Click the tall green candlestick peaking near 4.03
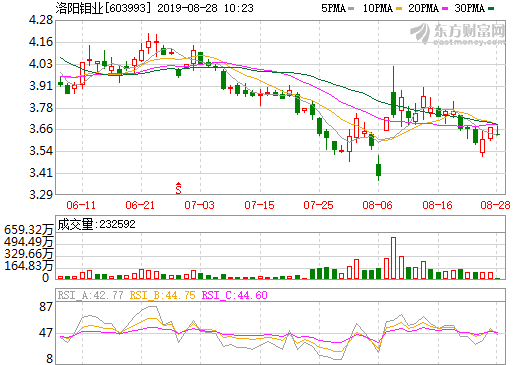Image resolution: width=520 pixels, height=365 pixels. (x=393, y=92)
